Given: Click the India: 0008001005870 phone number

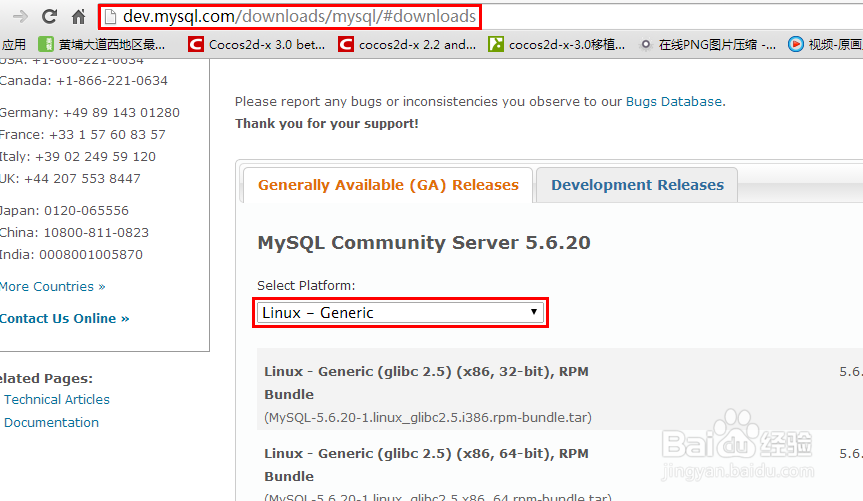Looking at the screenshot, I should [72, 254].
